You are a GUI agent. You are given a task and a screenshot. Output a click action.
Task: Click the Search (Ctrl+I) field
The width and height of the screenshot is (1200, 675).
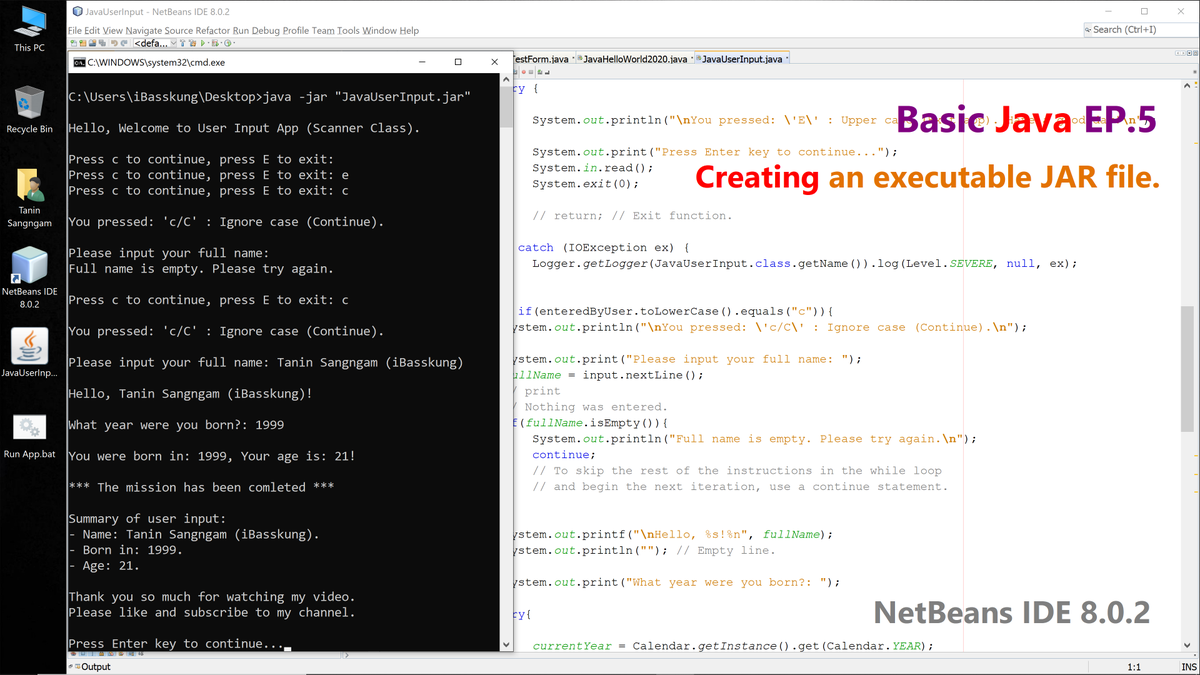click(x=1140, y=30)
